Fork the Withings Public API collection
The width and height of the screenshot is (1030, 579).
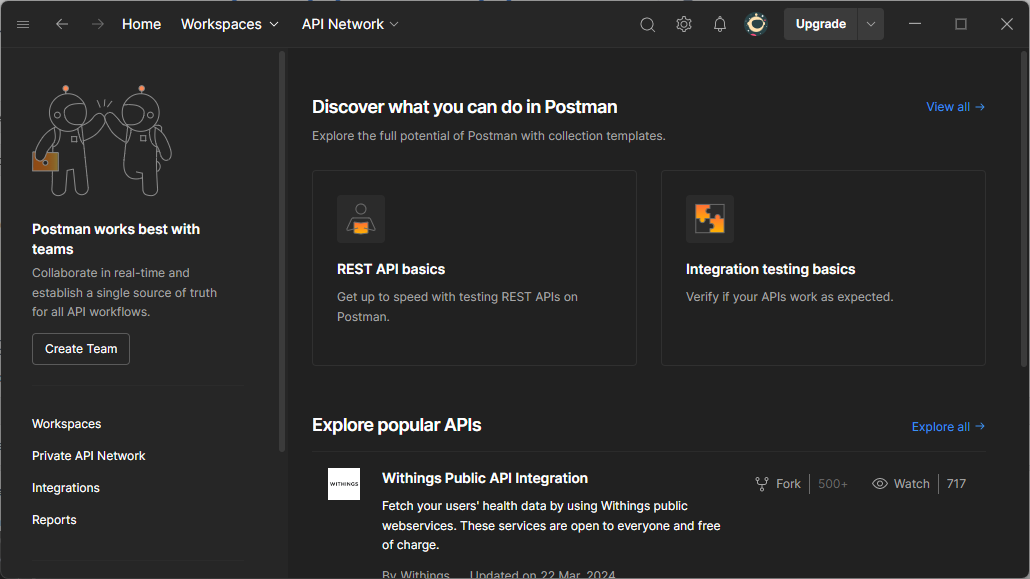point(778,484)
